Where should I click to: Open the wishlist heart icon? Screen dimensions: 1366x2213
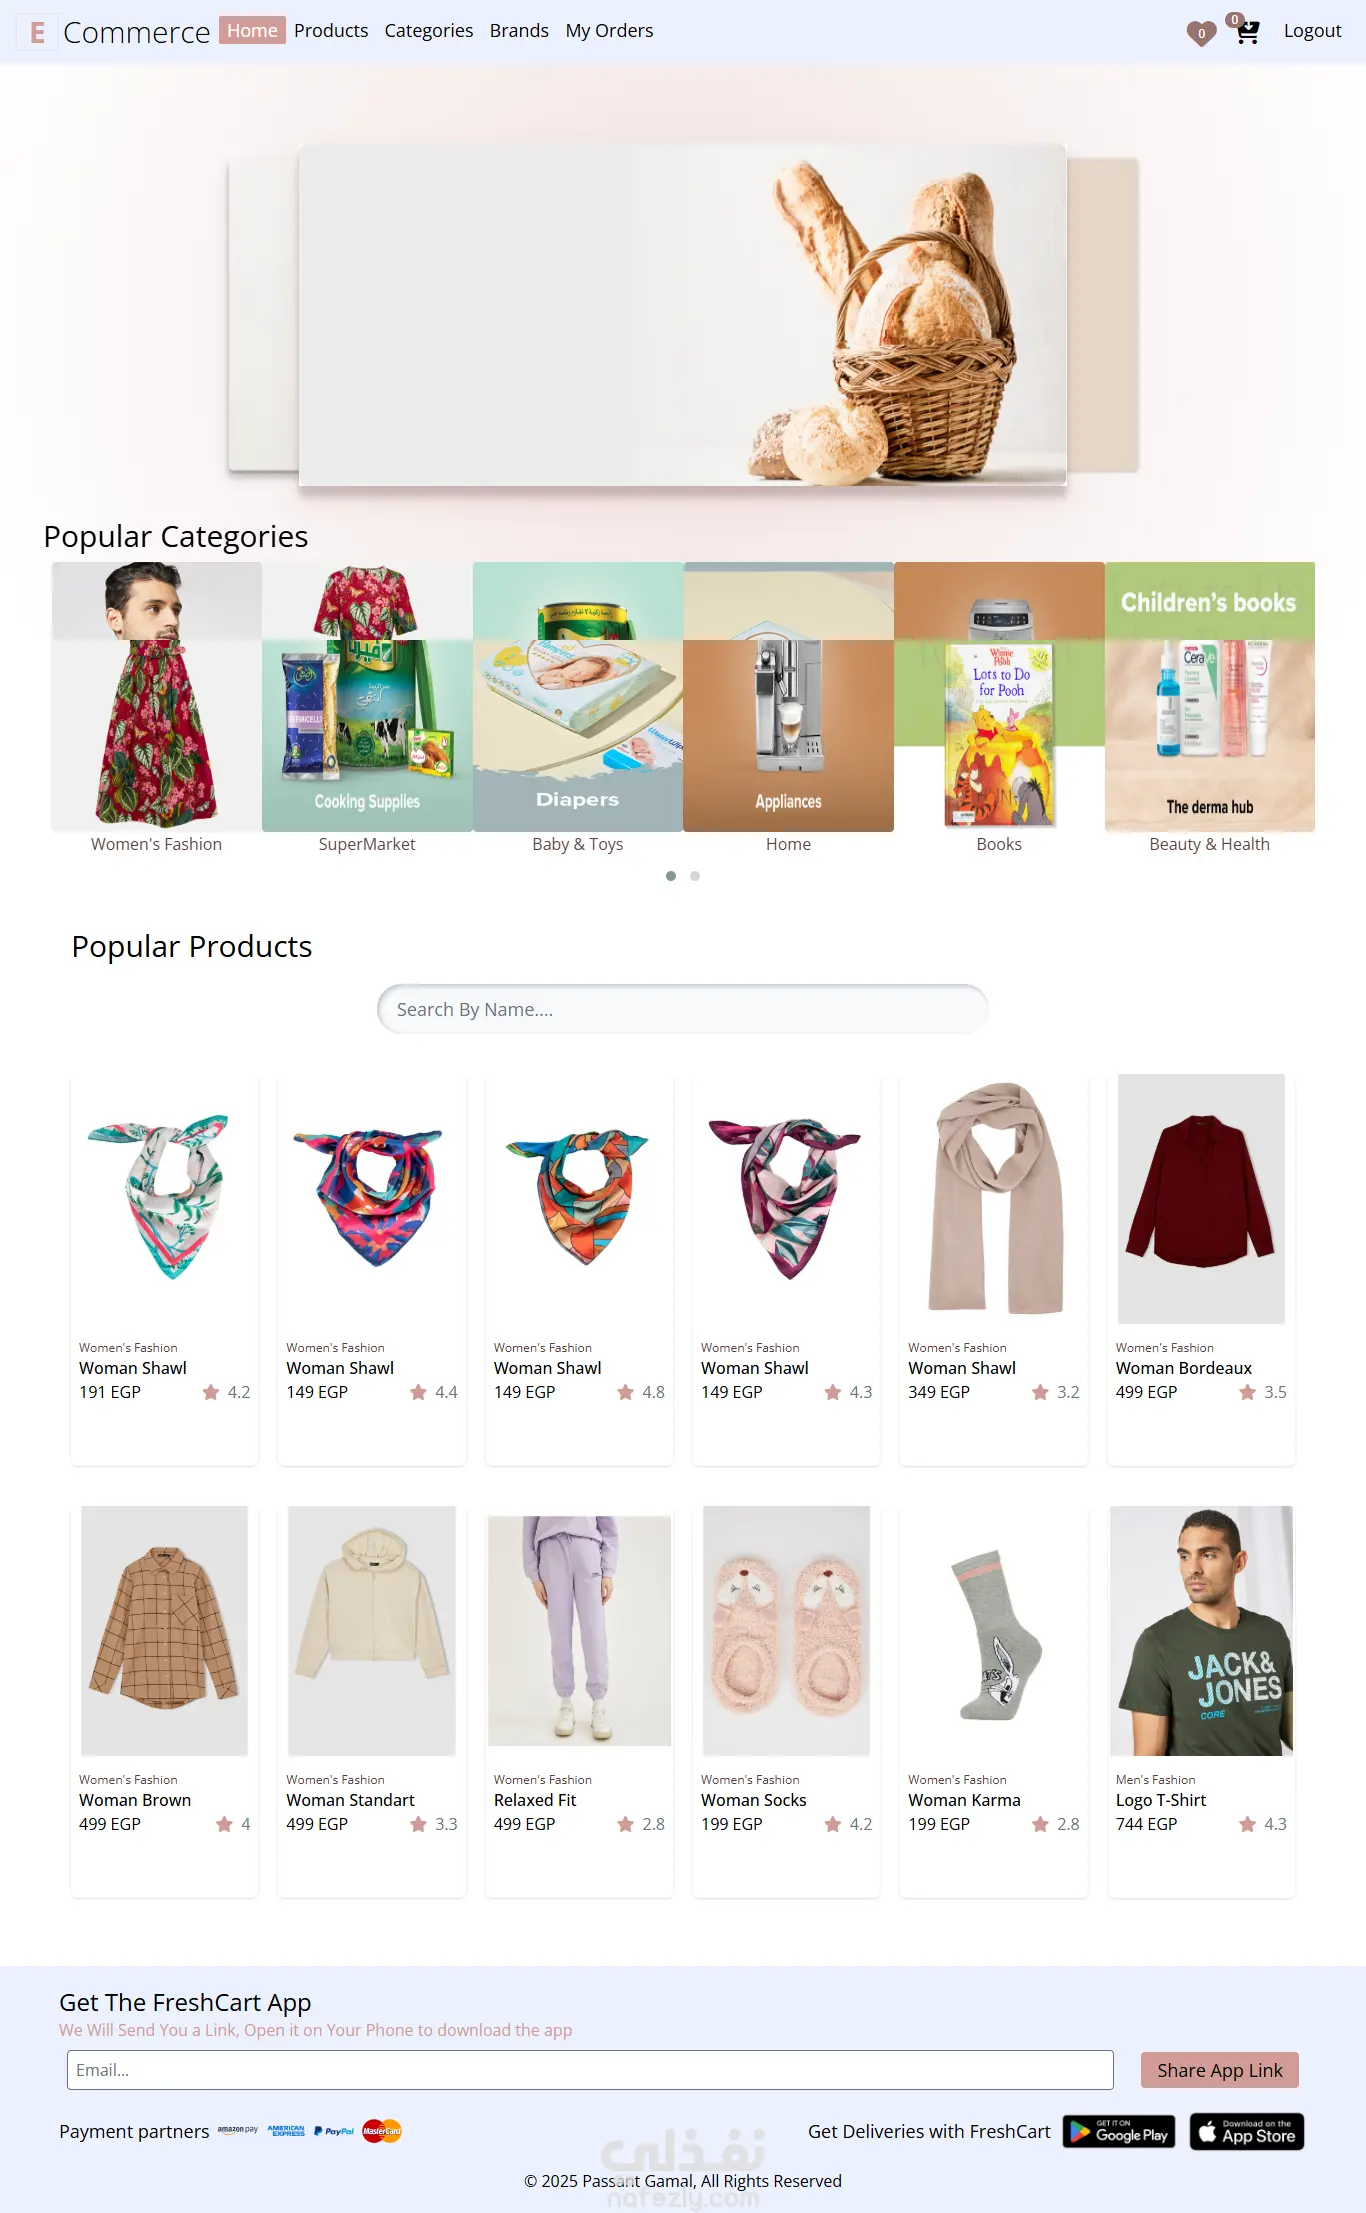tap(1201, 33)
